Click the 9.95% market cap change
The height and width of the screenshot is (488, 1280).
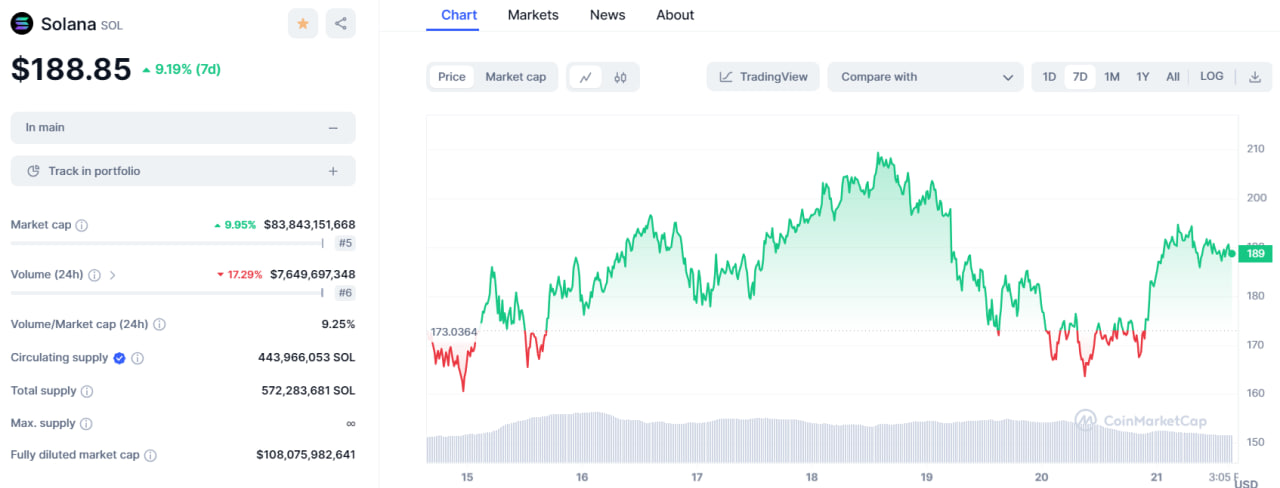[235, 225]
